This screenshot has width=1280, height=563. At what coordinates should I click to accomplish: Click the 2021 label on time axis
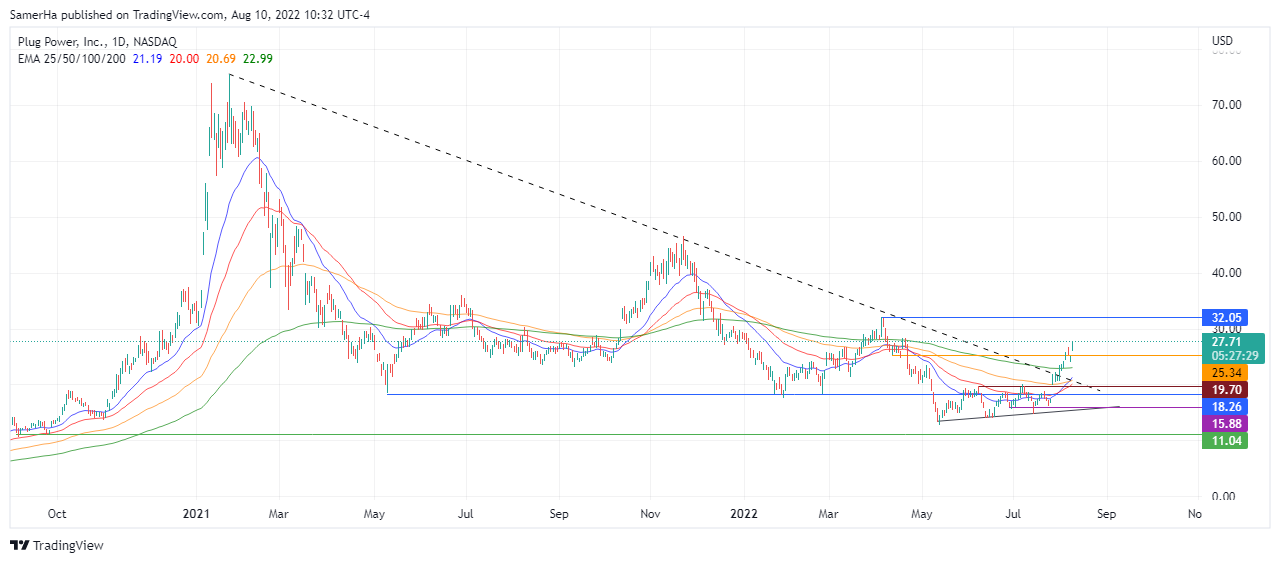pos(196,514)
